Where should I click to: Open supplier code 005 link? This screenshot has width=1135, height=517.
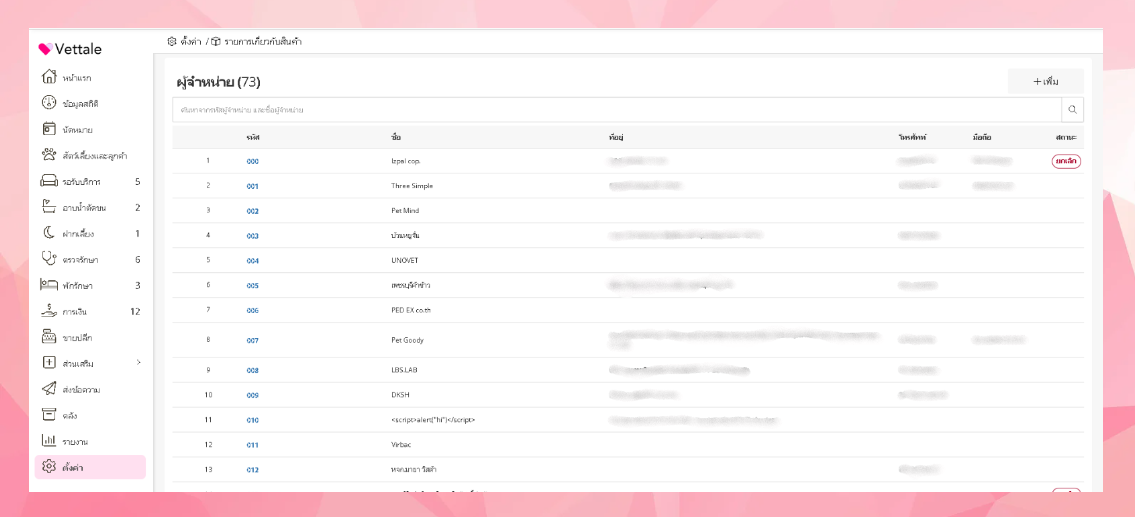tap(252, 286)
